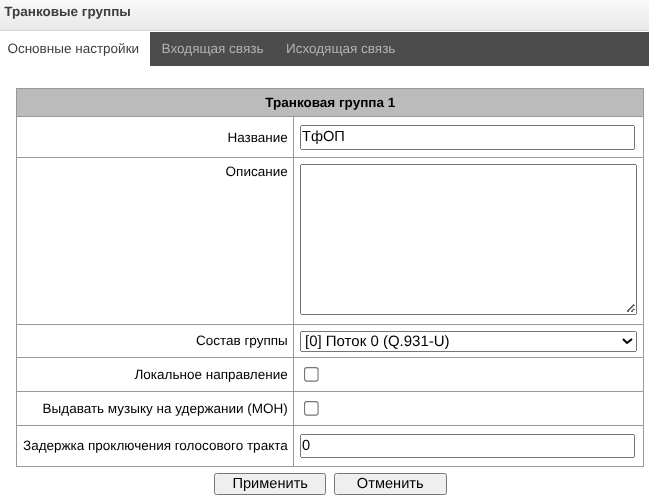Click the Транковая группа 1 table header
This screenshot has height=502, width=649.
330,103
